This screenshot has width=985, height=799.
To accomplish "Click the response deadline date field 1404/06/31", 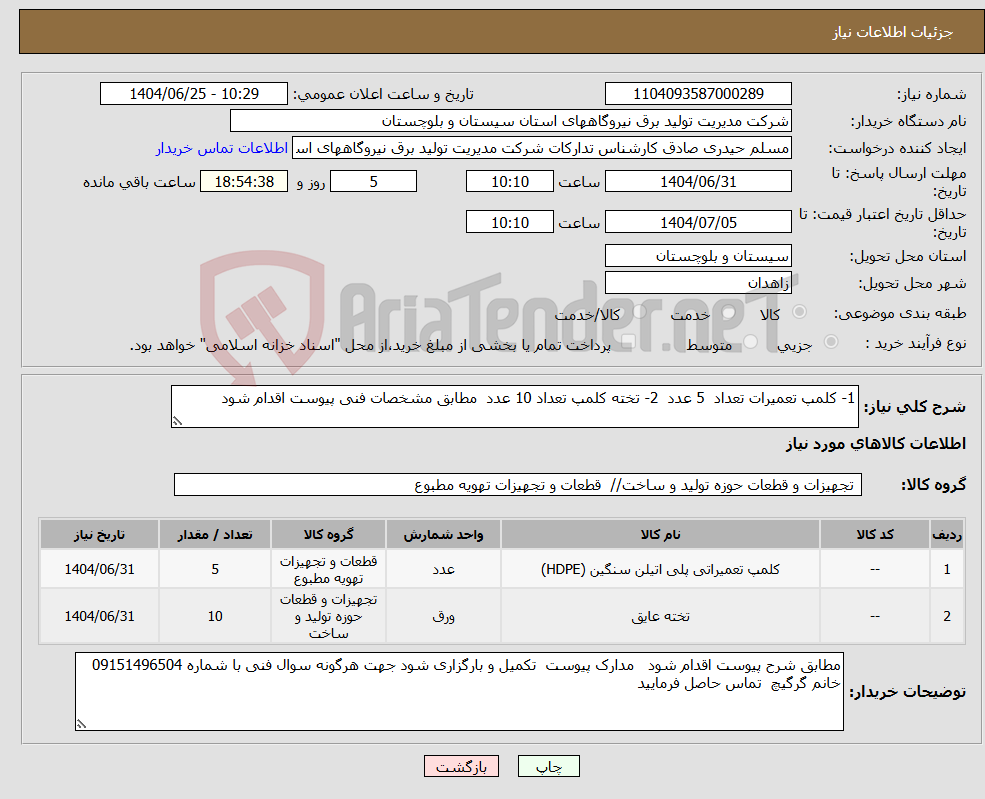I will (x=700, y=181).
